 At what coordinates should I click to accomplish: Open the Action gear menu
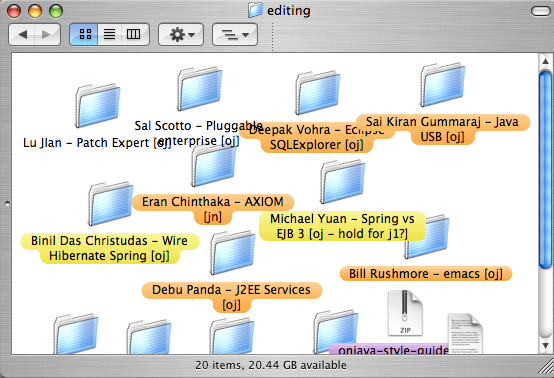181,34
